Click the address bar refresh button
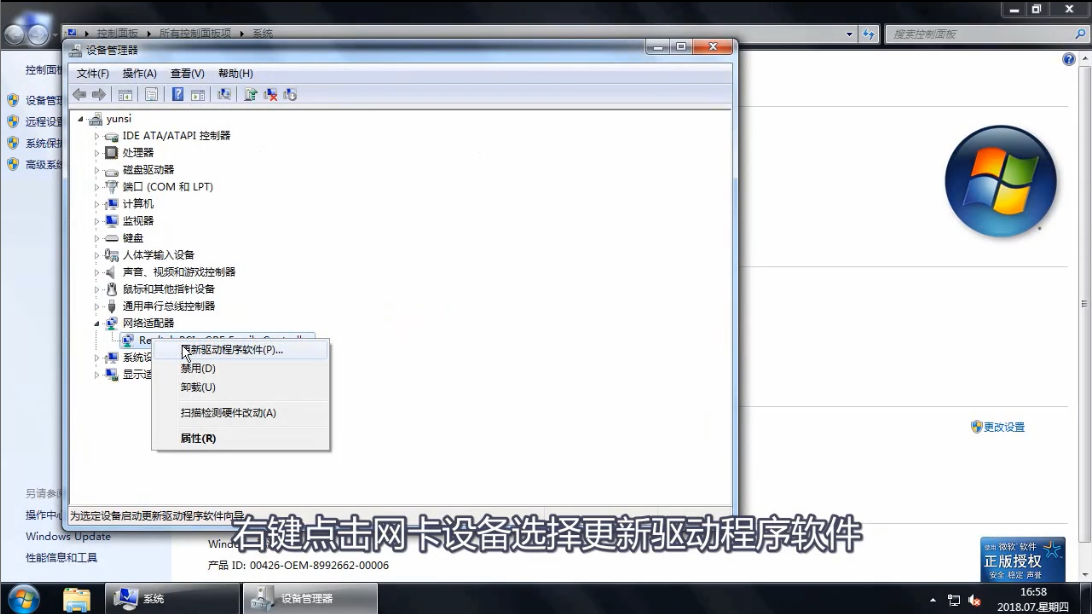Screen dimensions: 1092x614 point(868,33)
